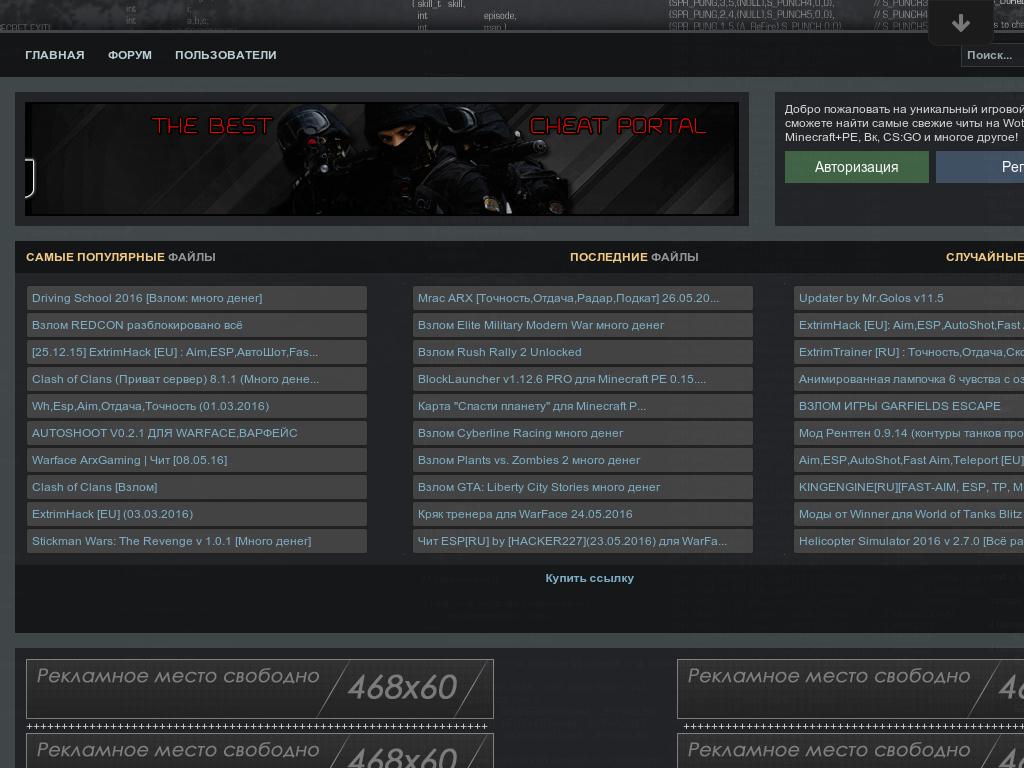This screenshot has height=768, width=1024.
Task: Go to ПОЛЬЗОВАТЕЛИ page
Action: click(225, 55)
